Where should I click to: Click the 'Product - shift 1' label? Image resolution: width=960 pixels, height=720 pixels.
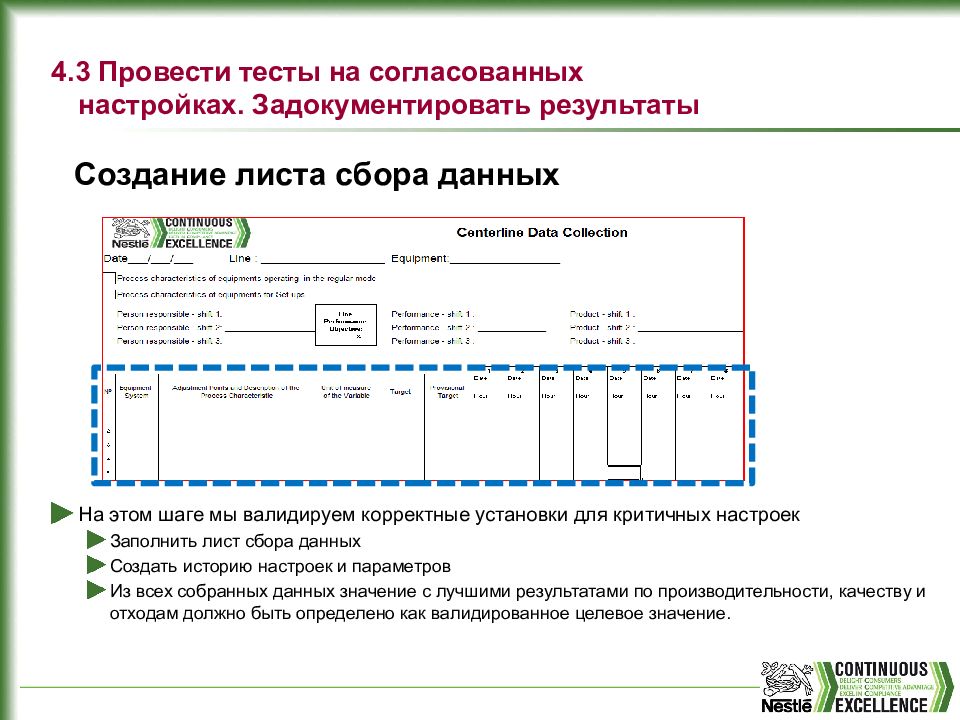point(602,314)
